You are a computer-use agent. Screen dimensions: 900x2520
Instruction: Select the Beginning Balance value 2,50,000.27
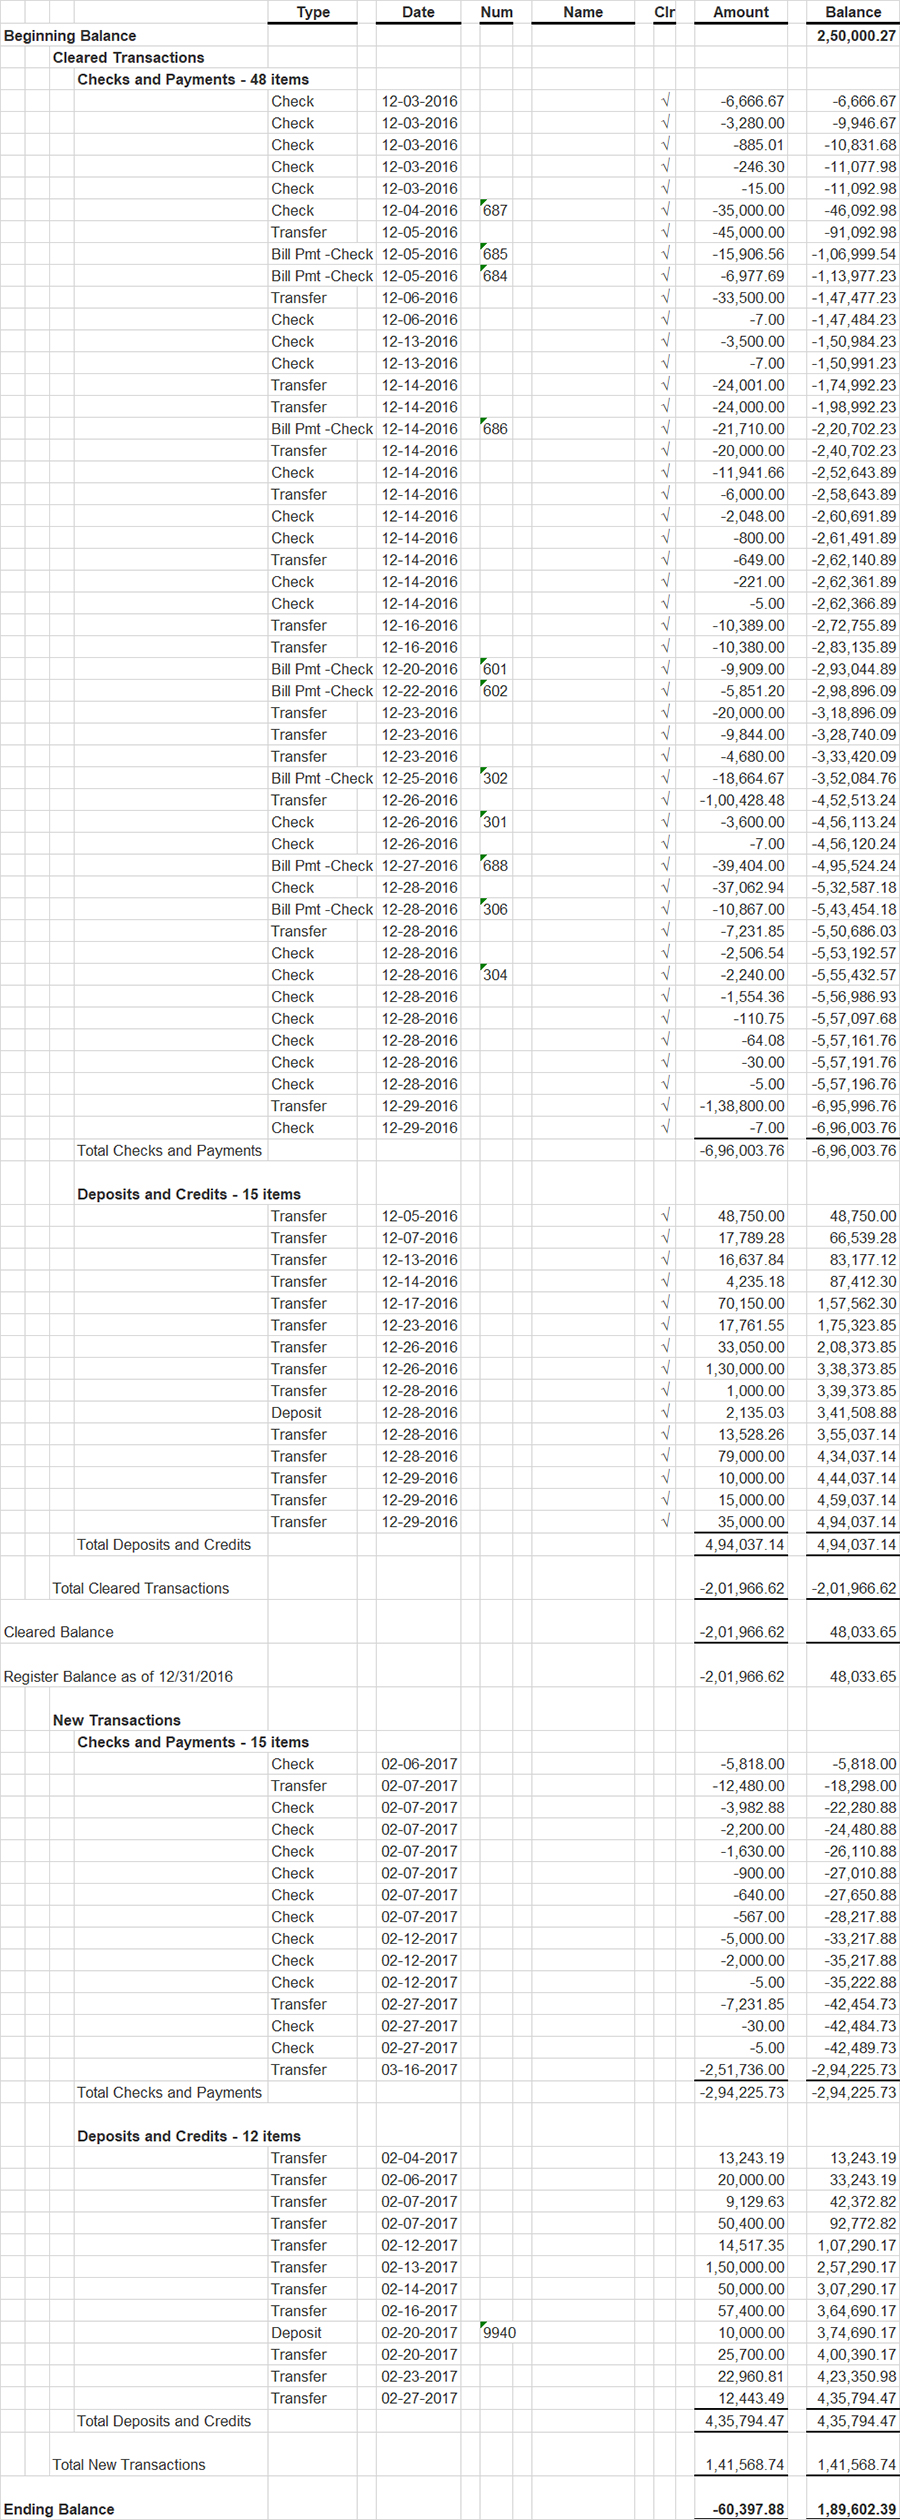(x=856, y=35)
